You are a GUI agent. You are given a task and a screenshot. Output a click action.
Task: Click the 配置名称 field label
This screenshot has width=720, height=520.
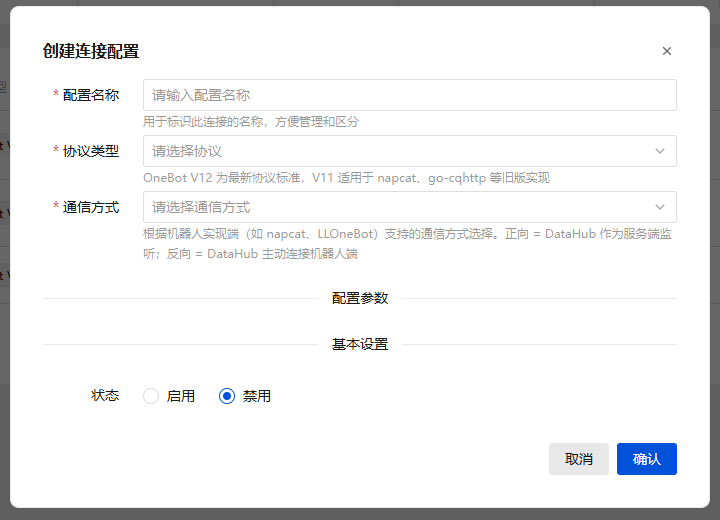coord(91,95)
